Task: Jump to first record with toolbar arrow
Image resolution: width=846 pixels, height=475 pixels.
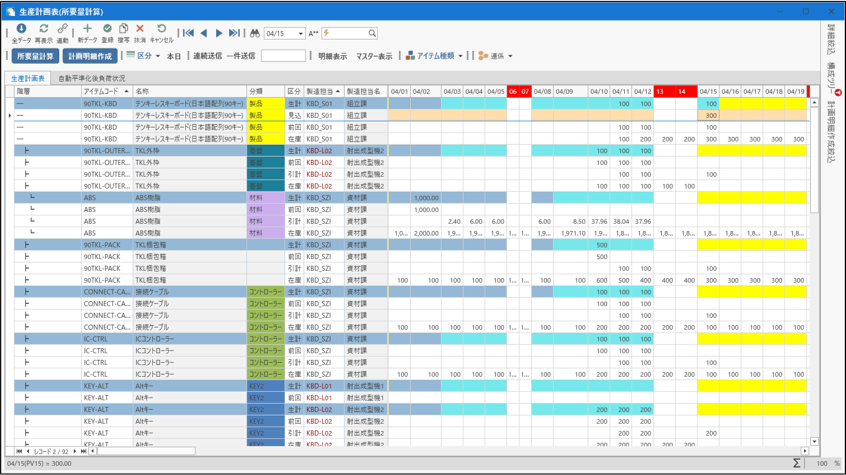Action: coord(188,33)
